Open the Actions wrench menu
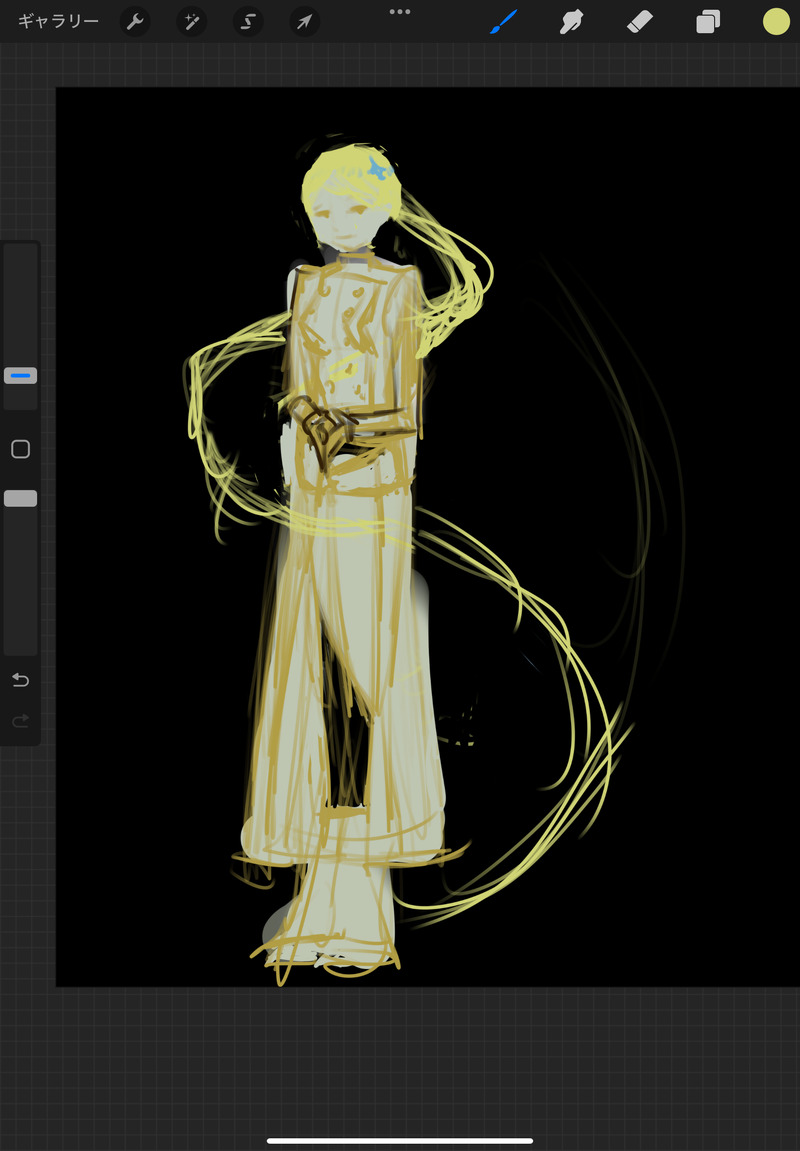The height and width of the screenshot is (1151, 800). point(134,22)
